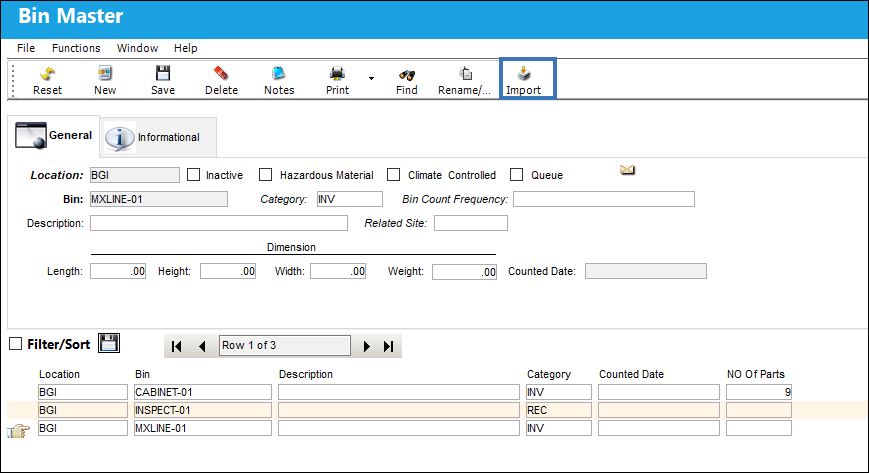The image size is (869, 473).
Task: Select the INSPECT-01 bin cell
Action: [x=203, y=410]
